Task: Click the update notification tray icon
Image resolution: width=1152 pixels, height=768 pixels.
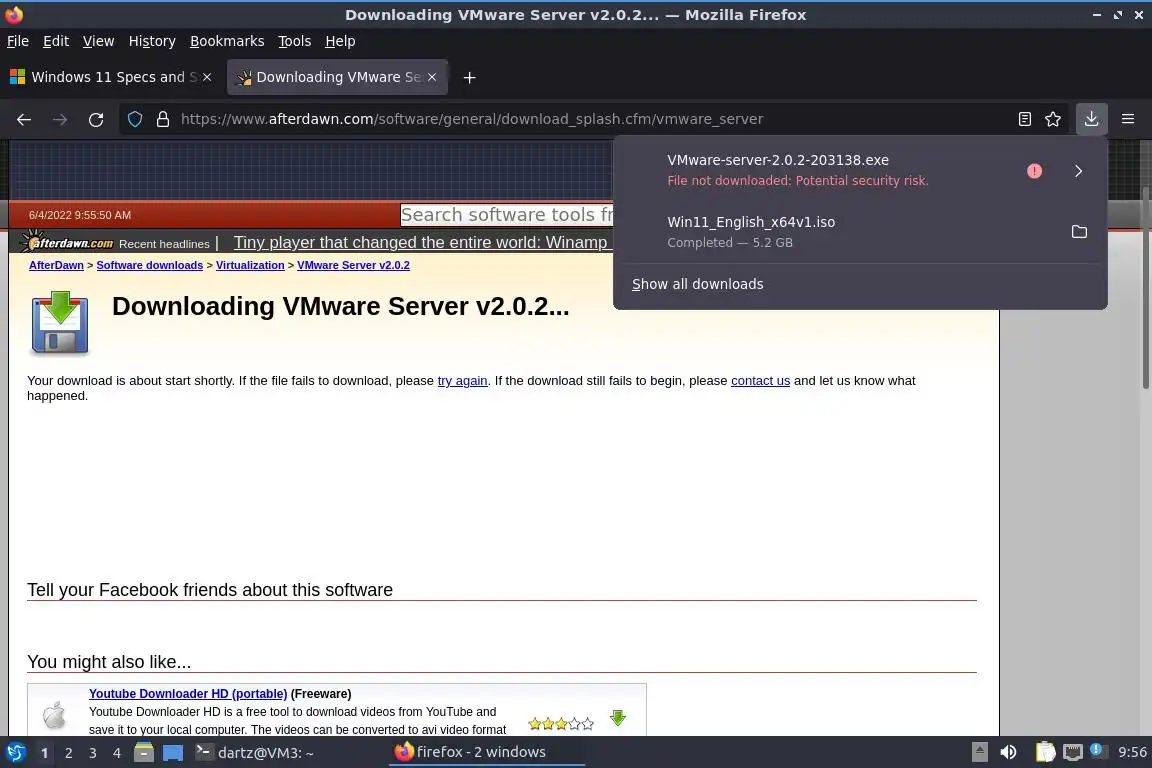Action: tap(1097, 750)
